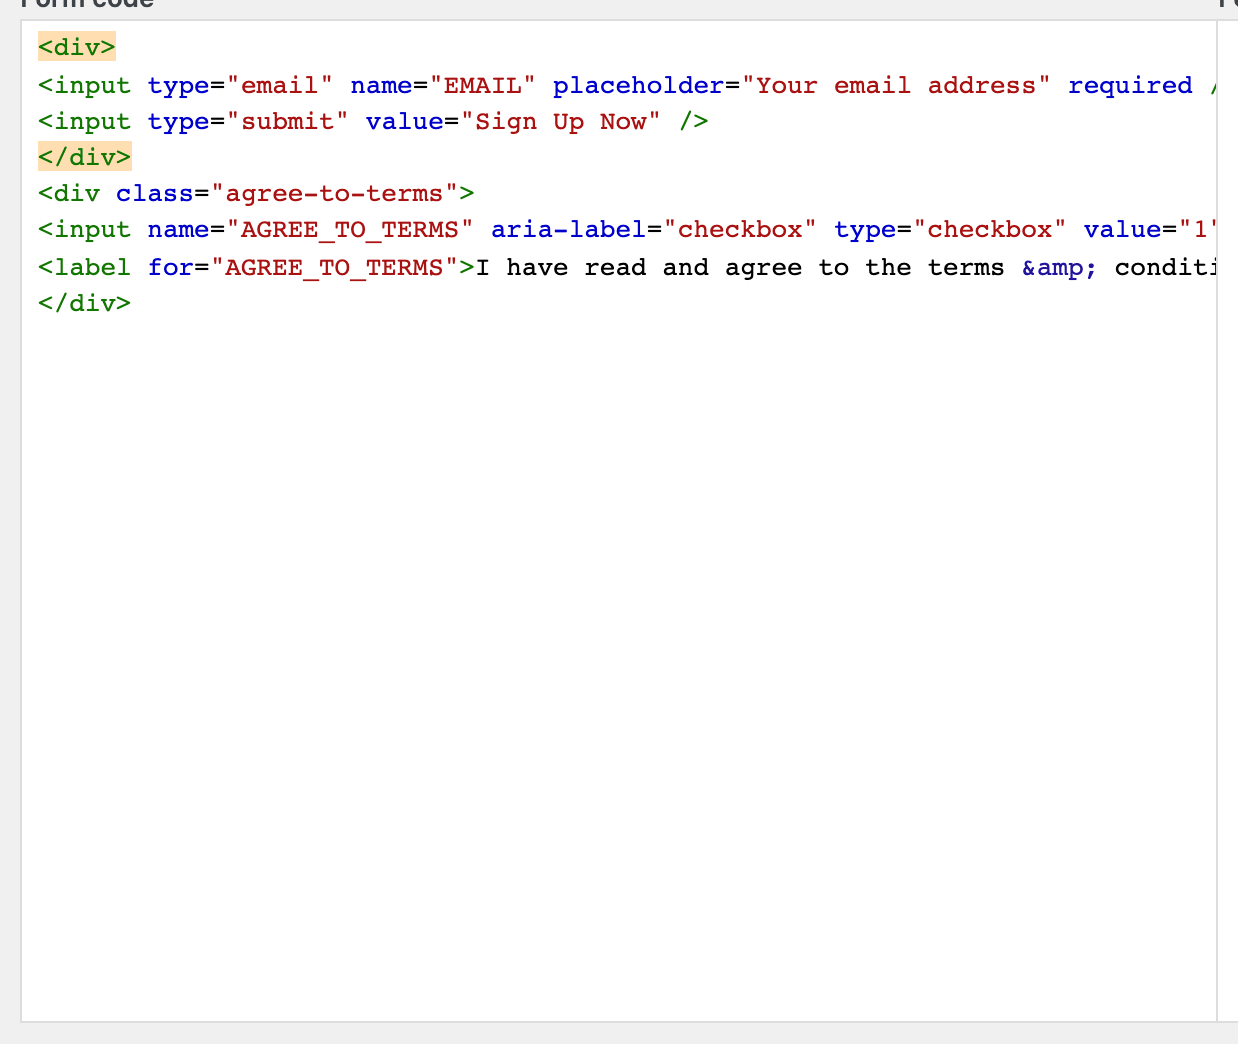The image size is (1238, 1044).
Task: Click the type="email" attribute
Action: [241, 85]
